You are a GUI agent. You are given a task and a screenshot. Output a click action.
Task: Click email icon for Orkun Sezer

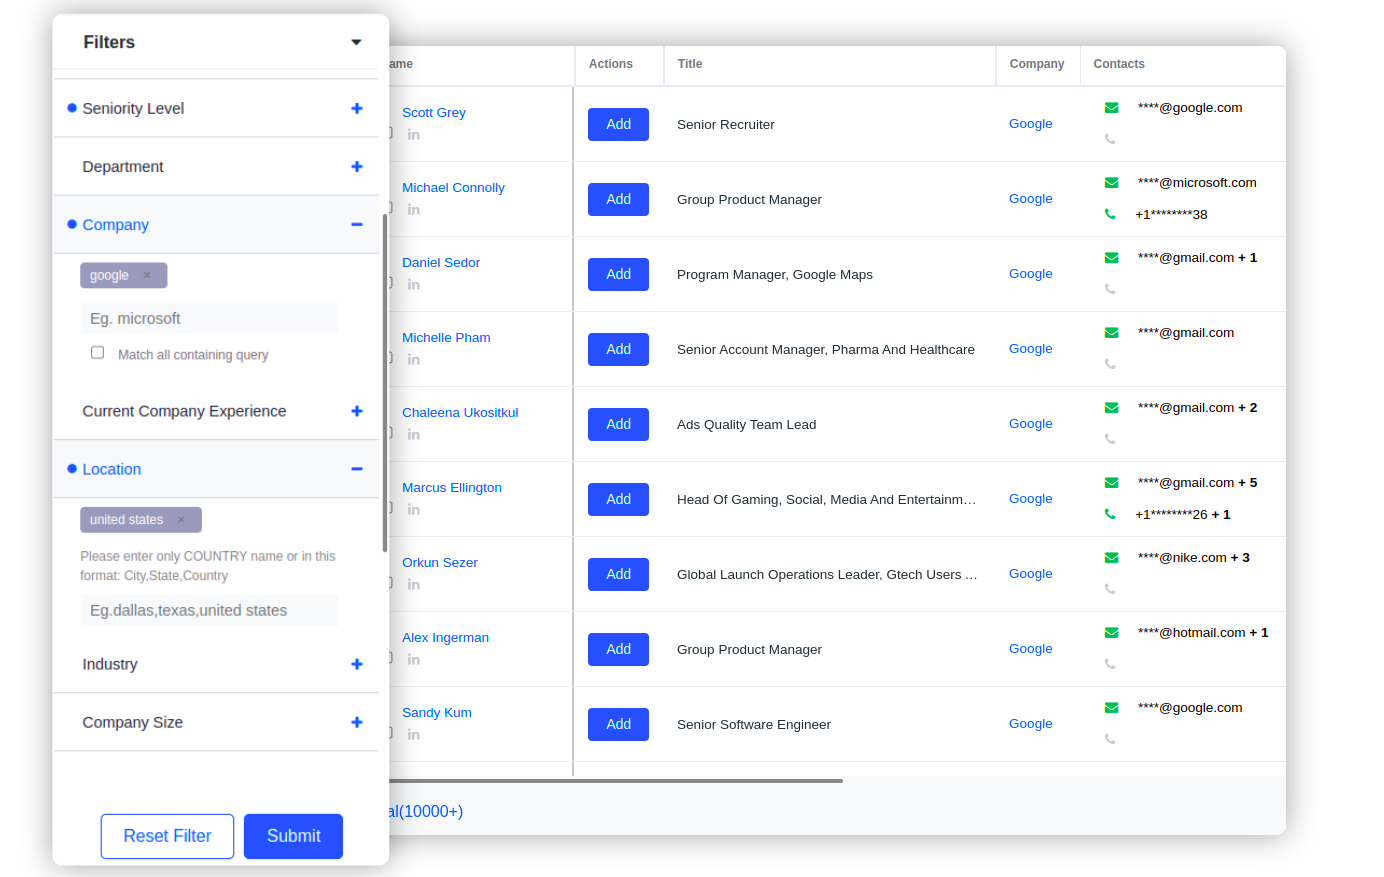click(1111, 558)
